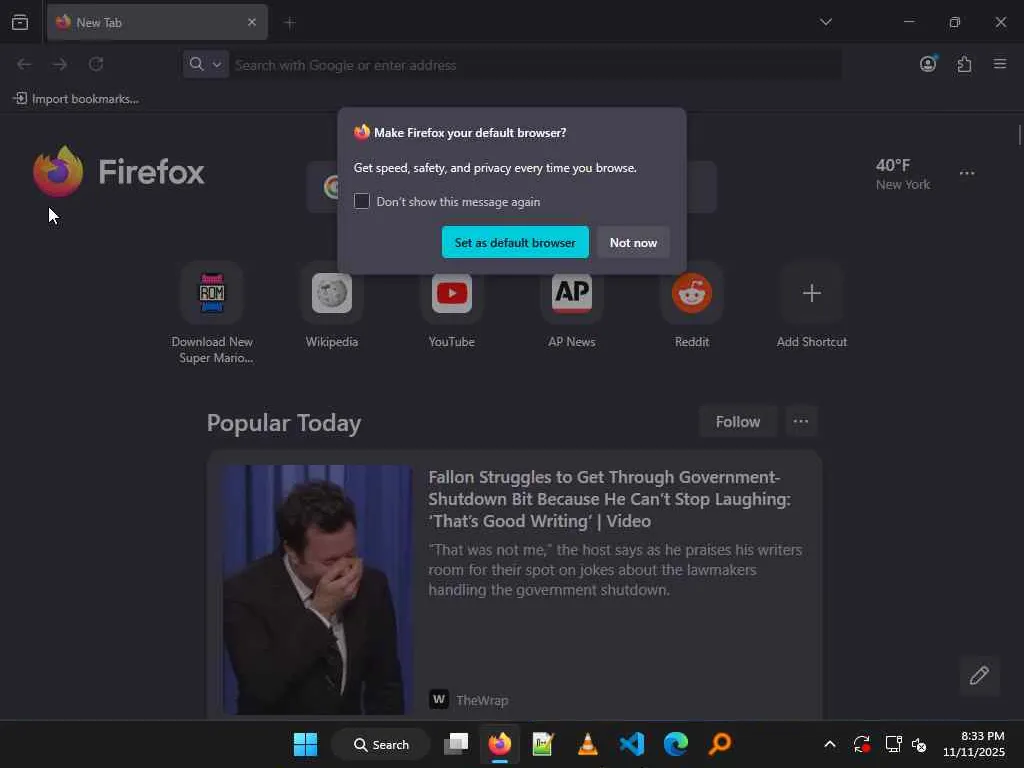Click the Firefox logo on new tab
The image size is (1024, 768).
[x=118, y=172]
